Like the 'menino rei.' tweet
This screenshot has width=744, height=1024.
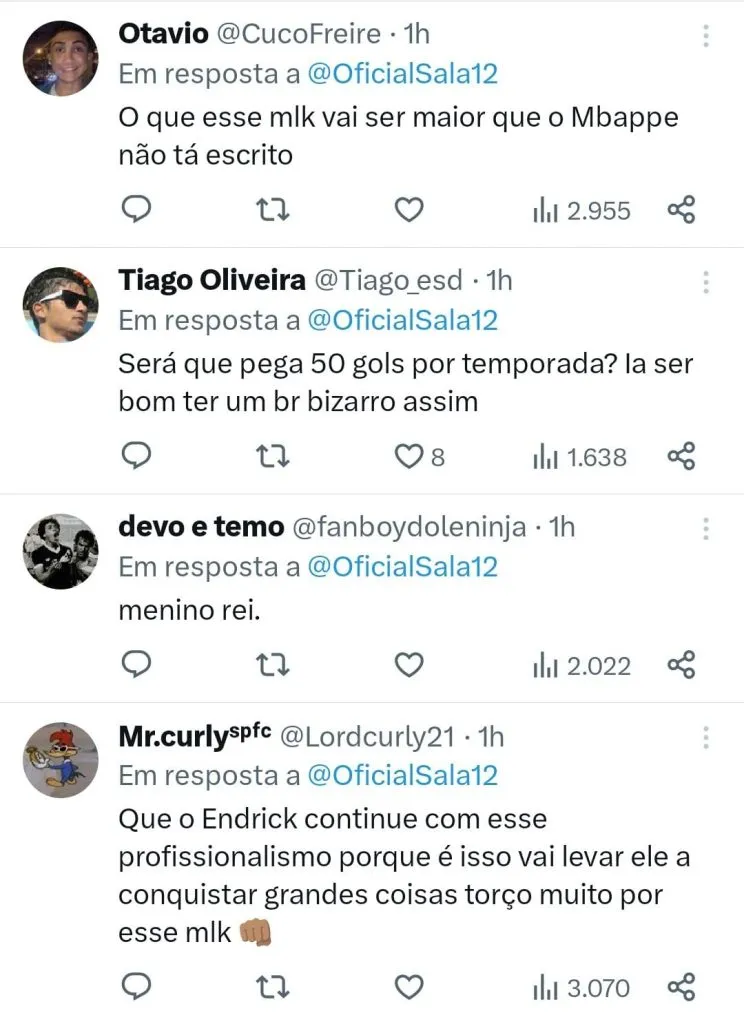(x=408, y=665)
